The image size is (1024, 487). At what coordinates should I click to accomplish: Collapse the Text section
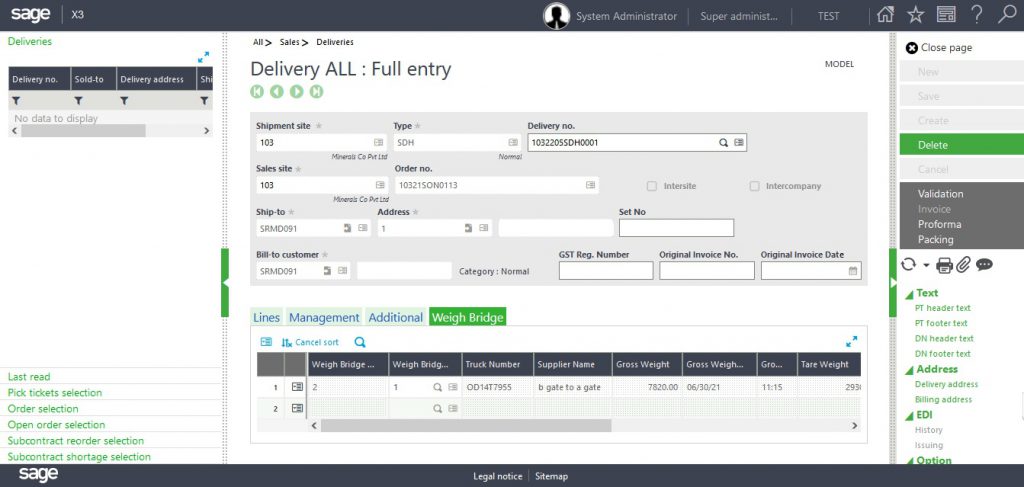910,293
